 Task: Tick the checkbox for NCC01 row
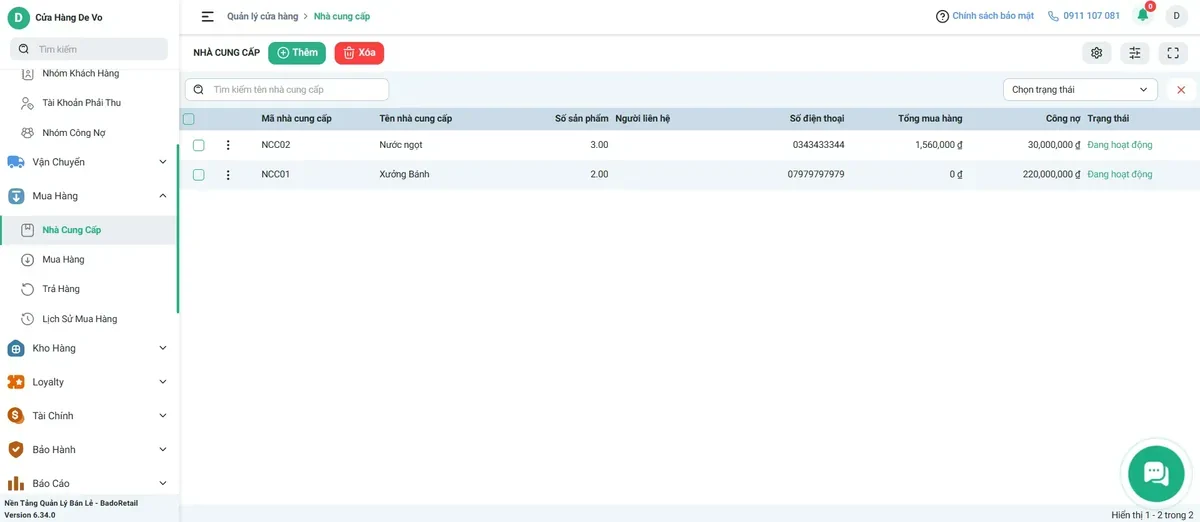coord(199,175)
